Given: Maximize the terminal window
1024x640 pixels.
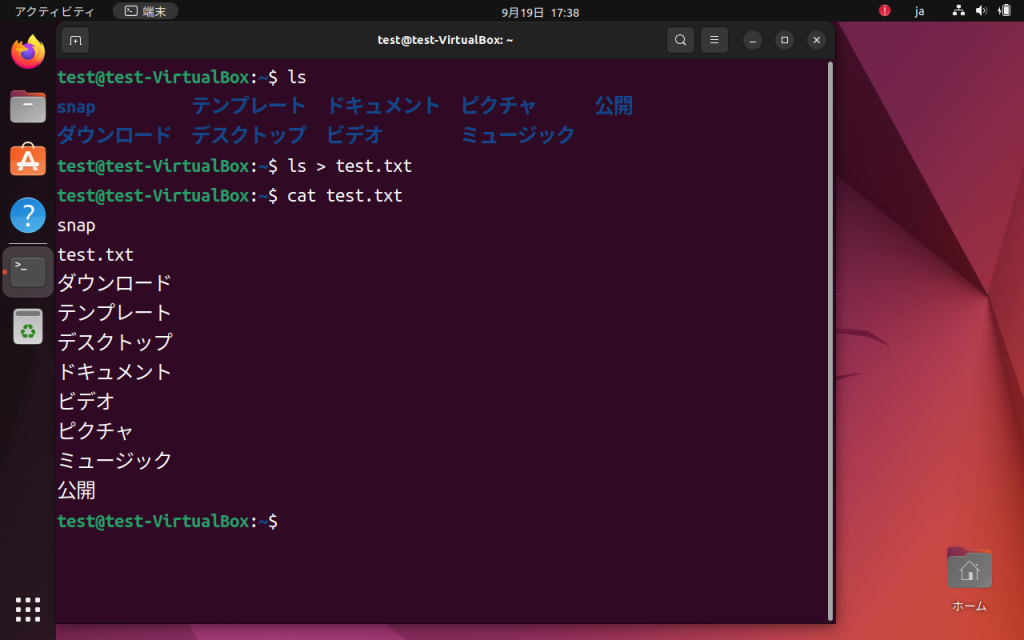Looking at the screenshot, I should click(x=785, y=40).
